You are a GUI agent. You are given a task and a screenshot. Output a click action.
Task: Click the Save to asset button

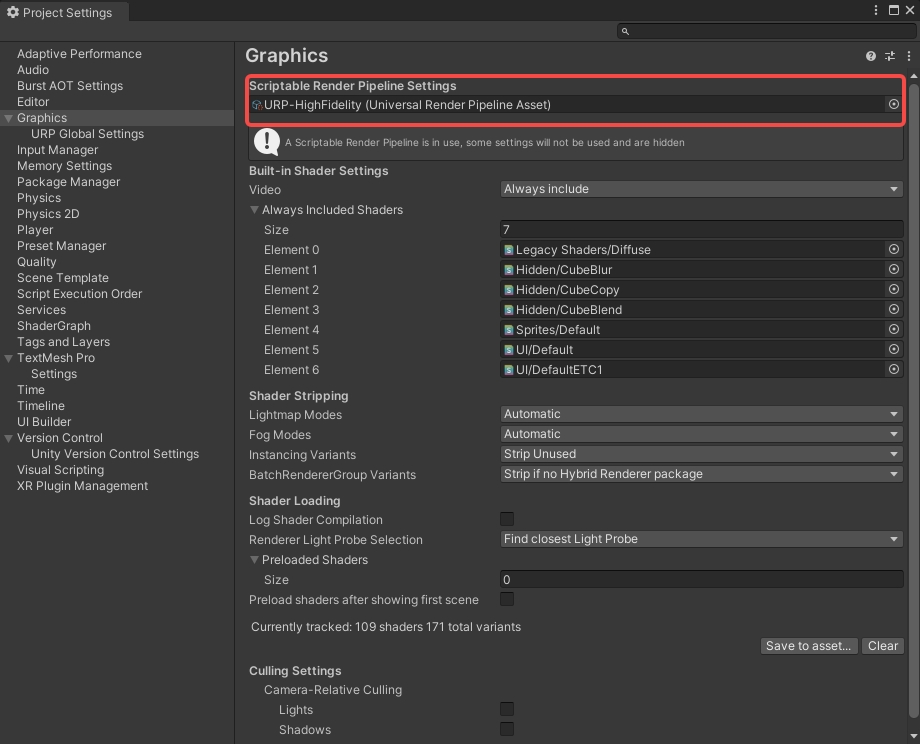point(808,645)
